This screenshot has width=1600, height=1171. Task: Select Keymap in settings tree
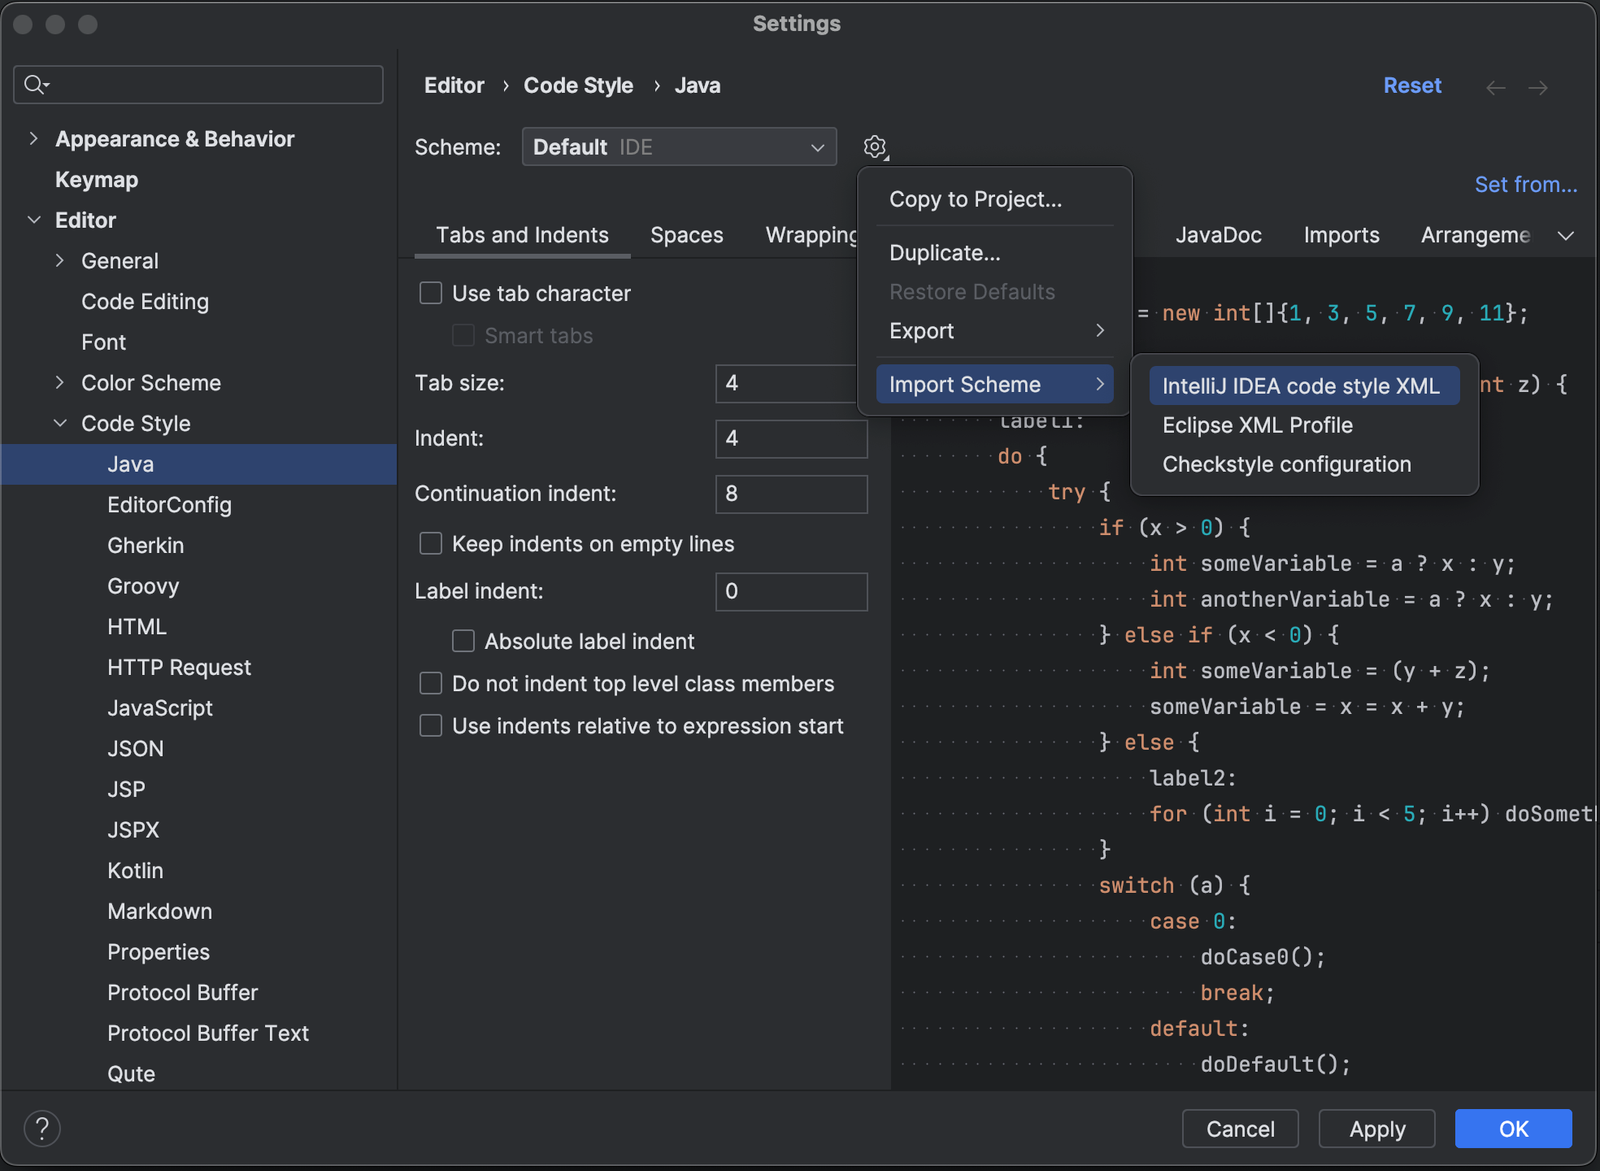click(96, 180)
